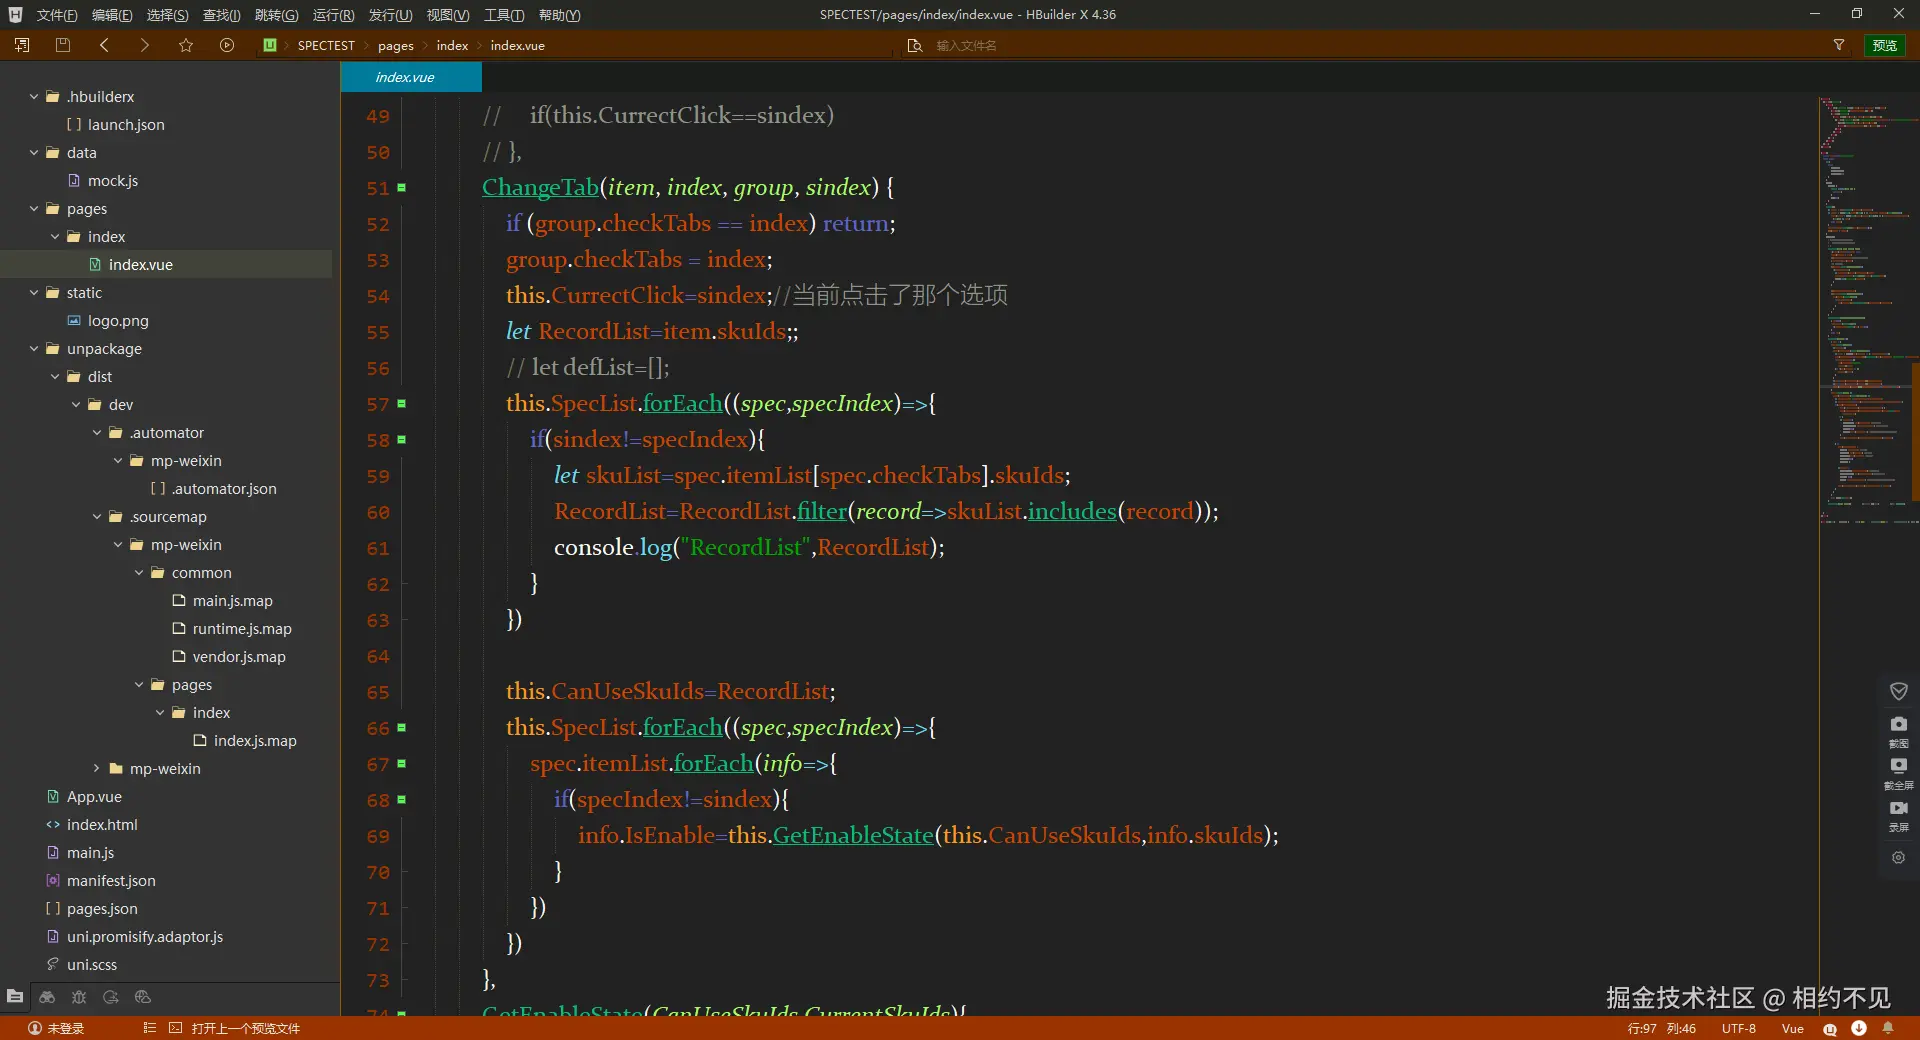Screen dimensions: 1920x1040
Task: Click the editor vertical scrollbar
Action: (1915, 430)
